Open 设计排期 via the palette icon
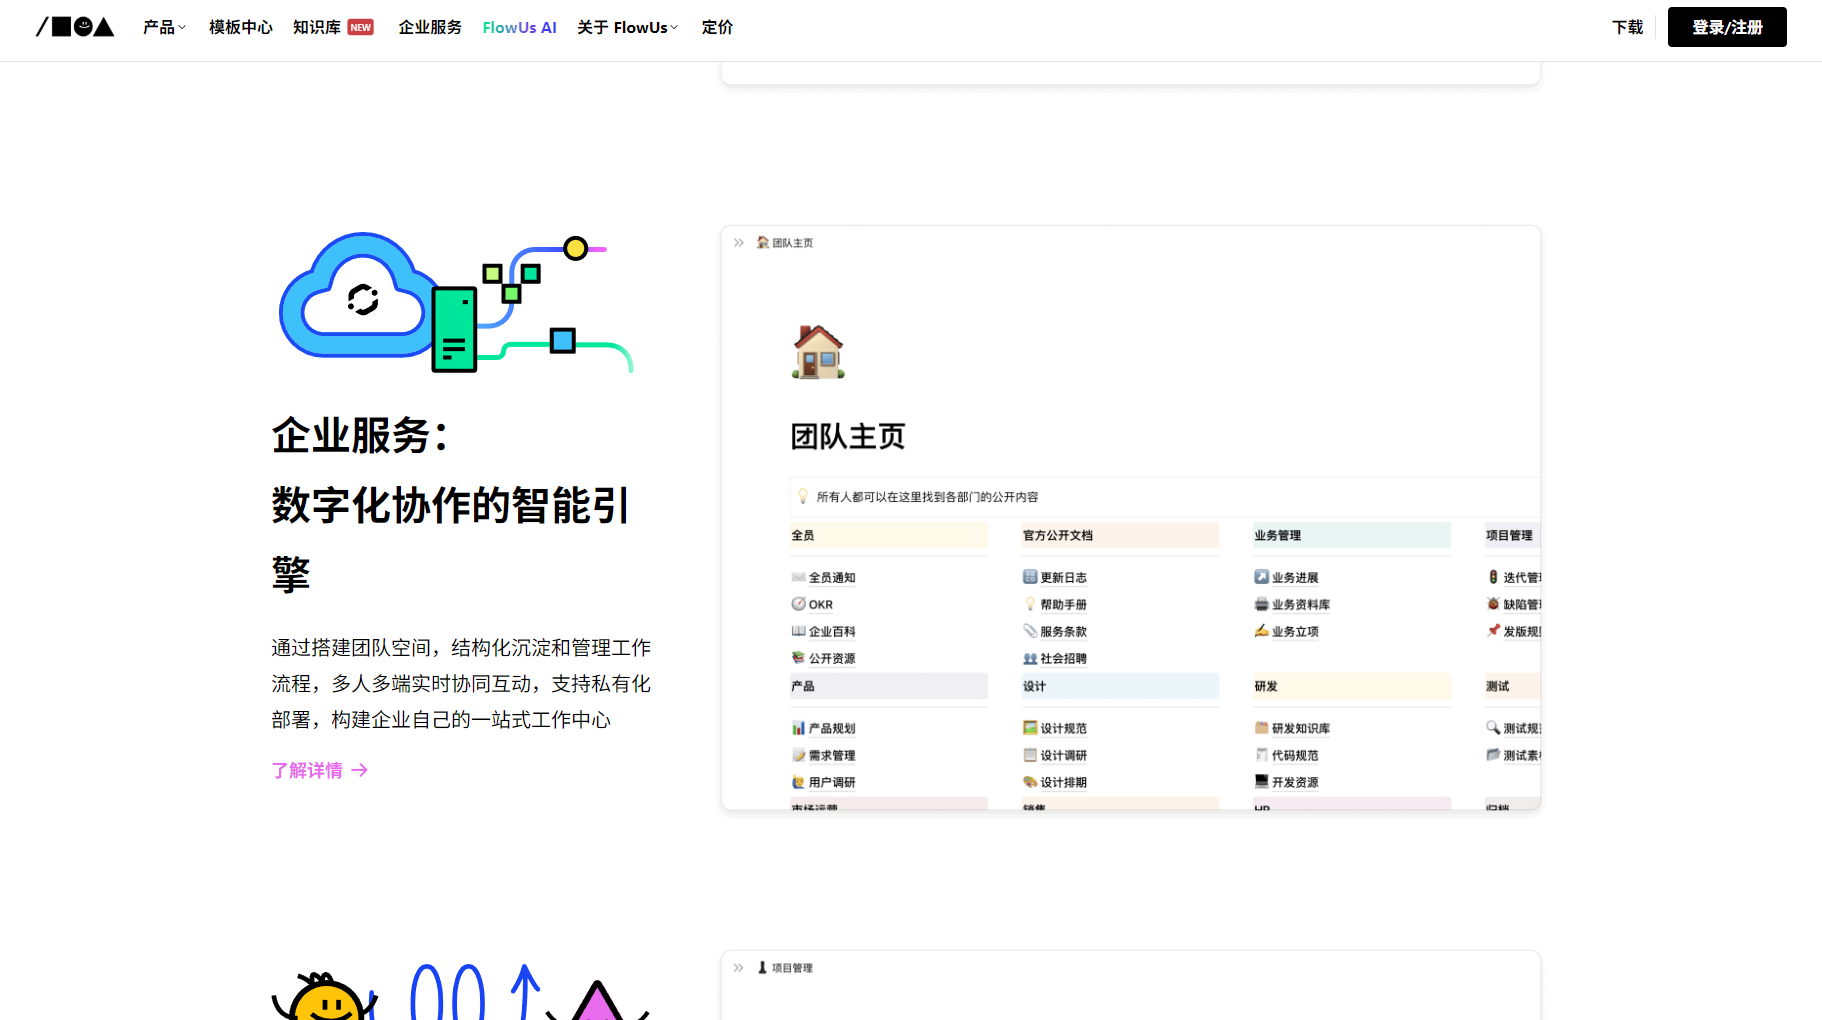 tap(1028, 782)
